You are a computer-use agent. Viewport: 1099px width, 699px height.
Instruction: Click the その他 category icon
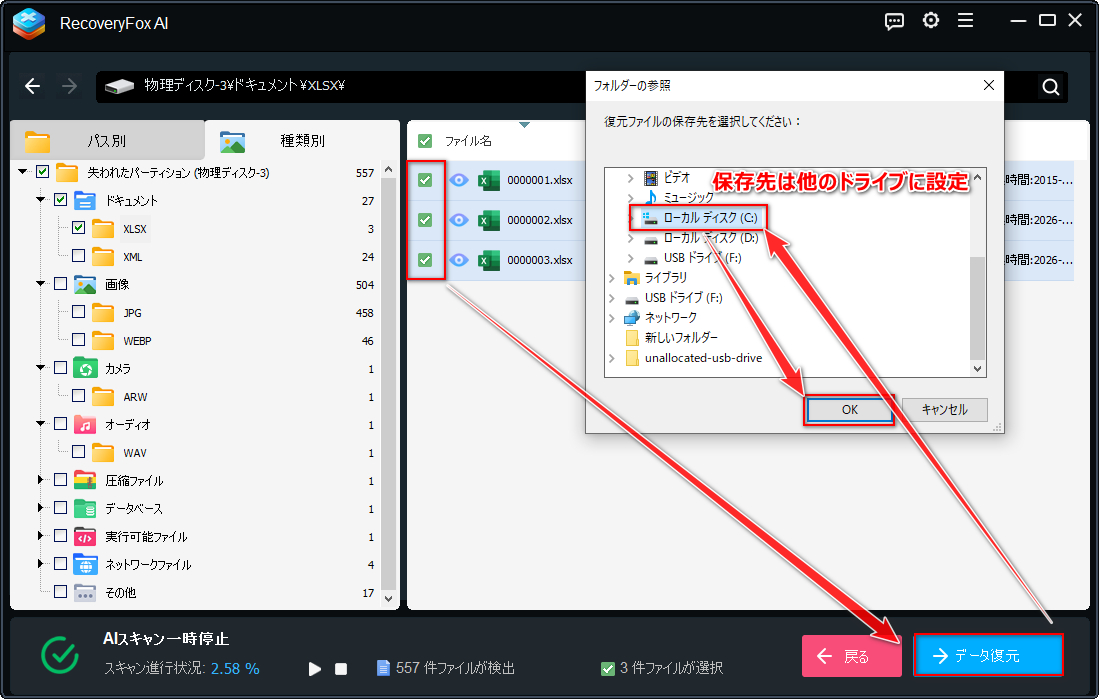click(85, 593)
